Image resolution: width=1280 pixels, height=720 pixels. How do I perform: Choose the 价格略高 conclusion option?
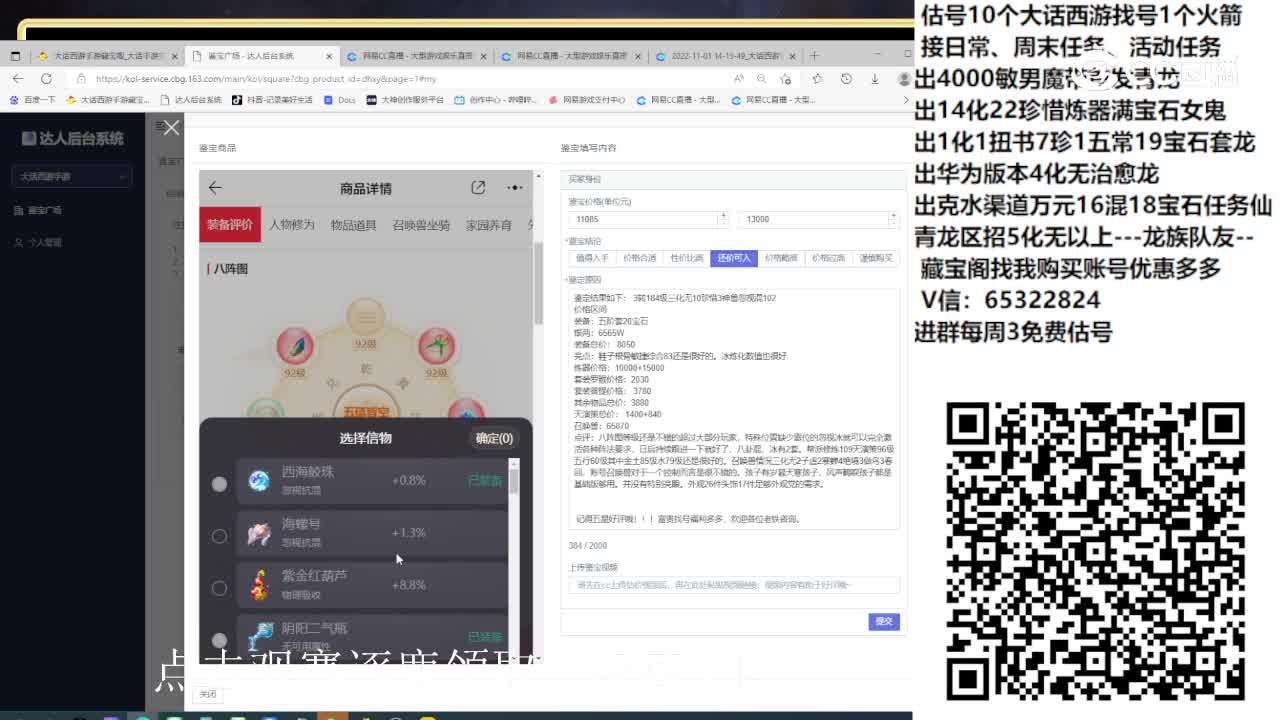pos(781,258)
